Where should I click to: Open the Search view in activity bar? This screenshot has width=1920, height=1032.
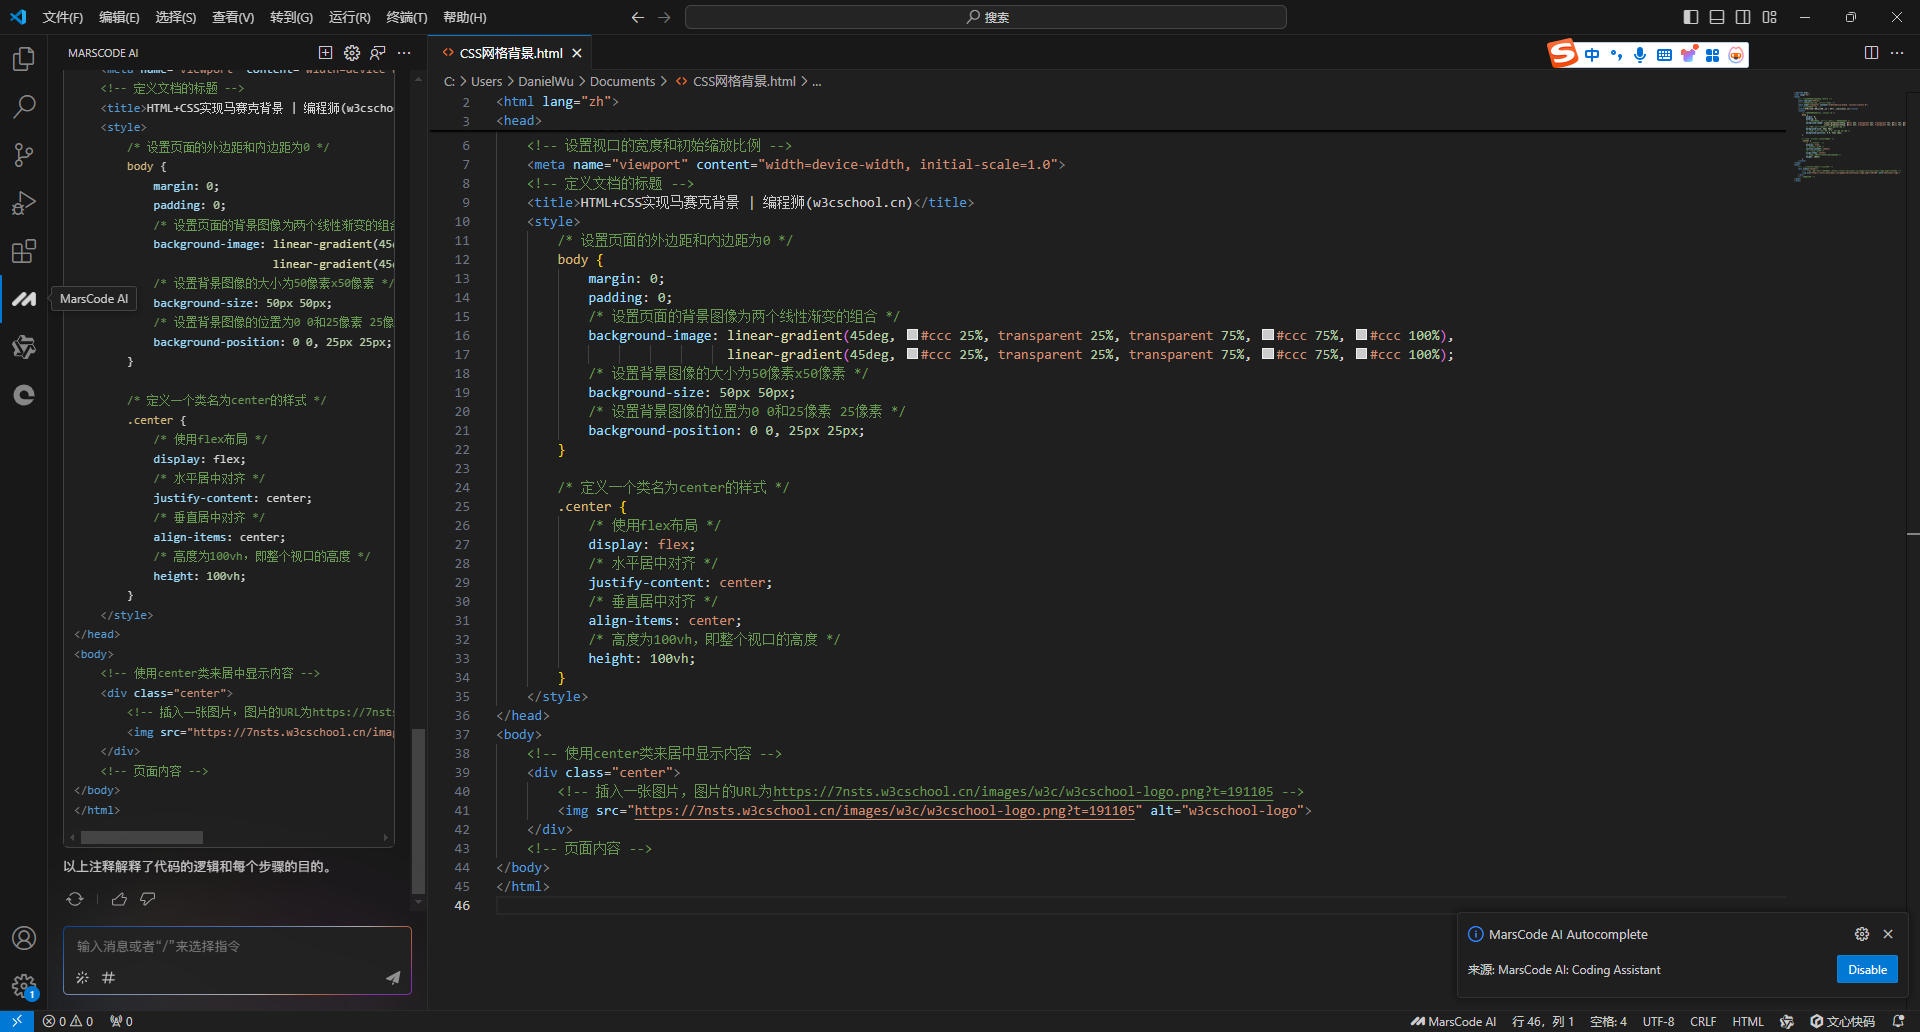coord(24,106)
